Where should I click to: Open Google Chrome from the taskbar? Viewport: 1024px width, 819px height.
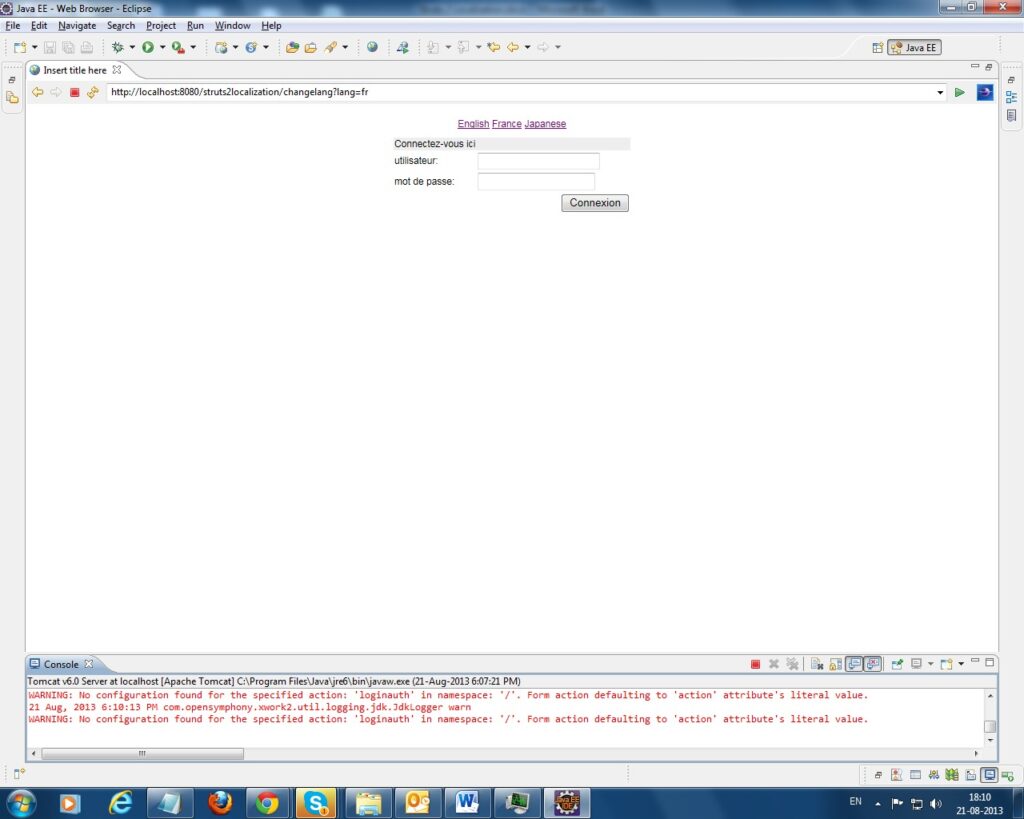coord(267,802)
